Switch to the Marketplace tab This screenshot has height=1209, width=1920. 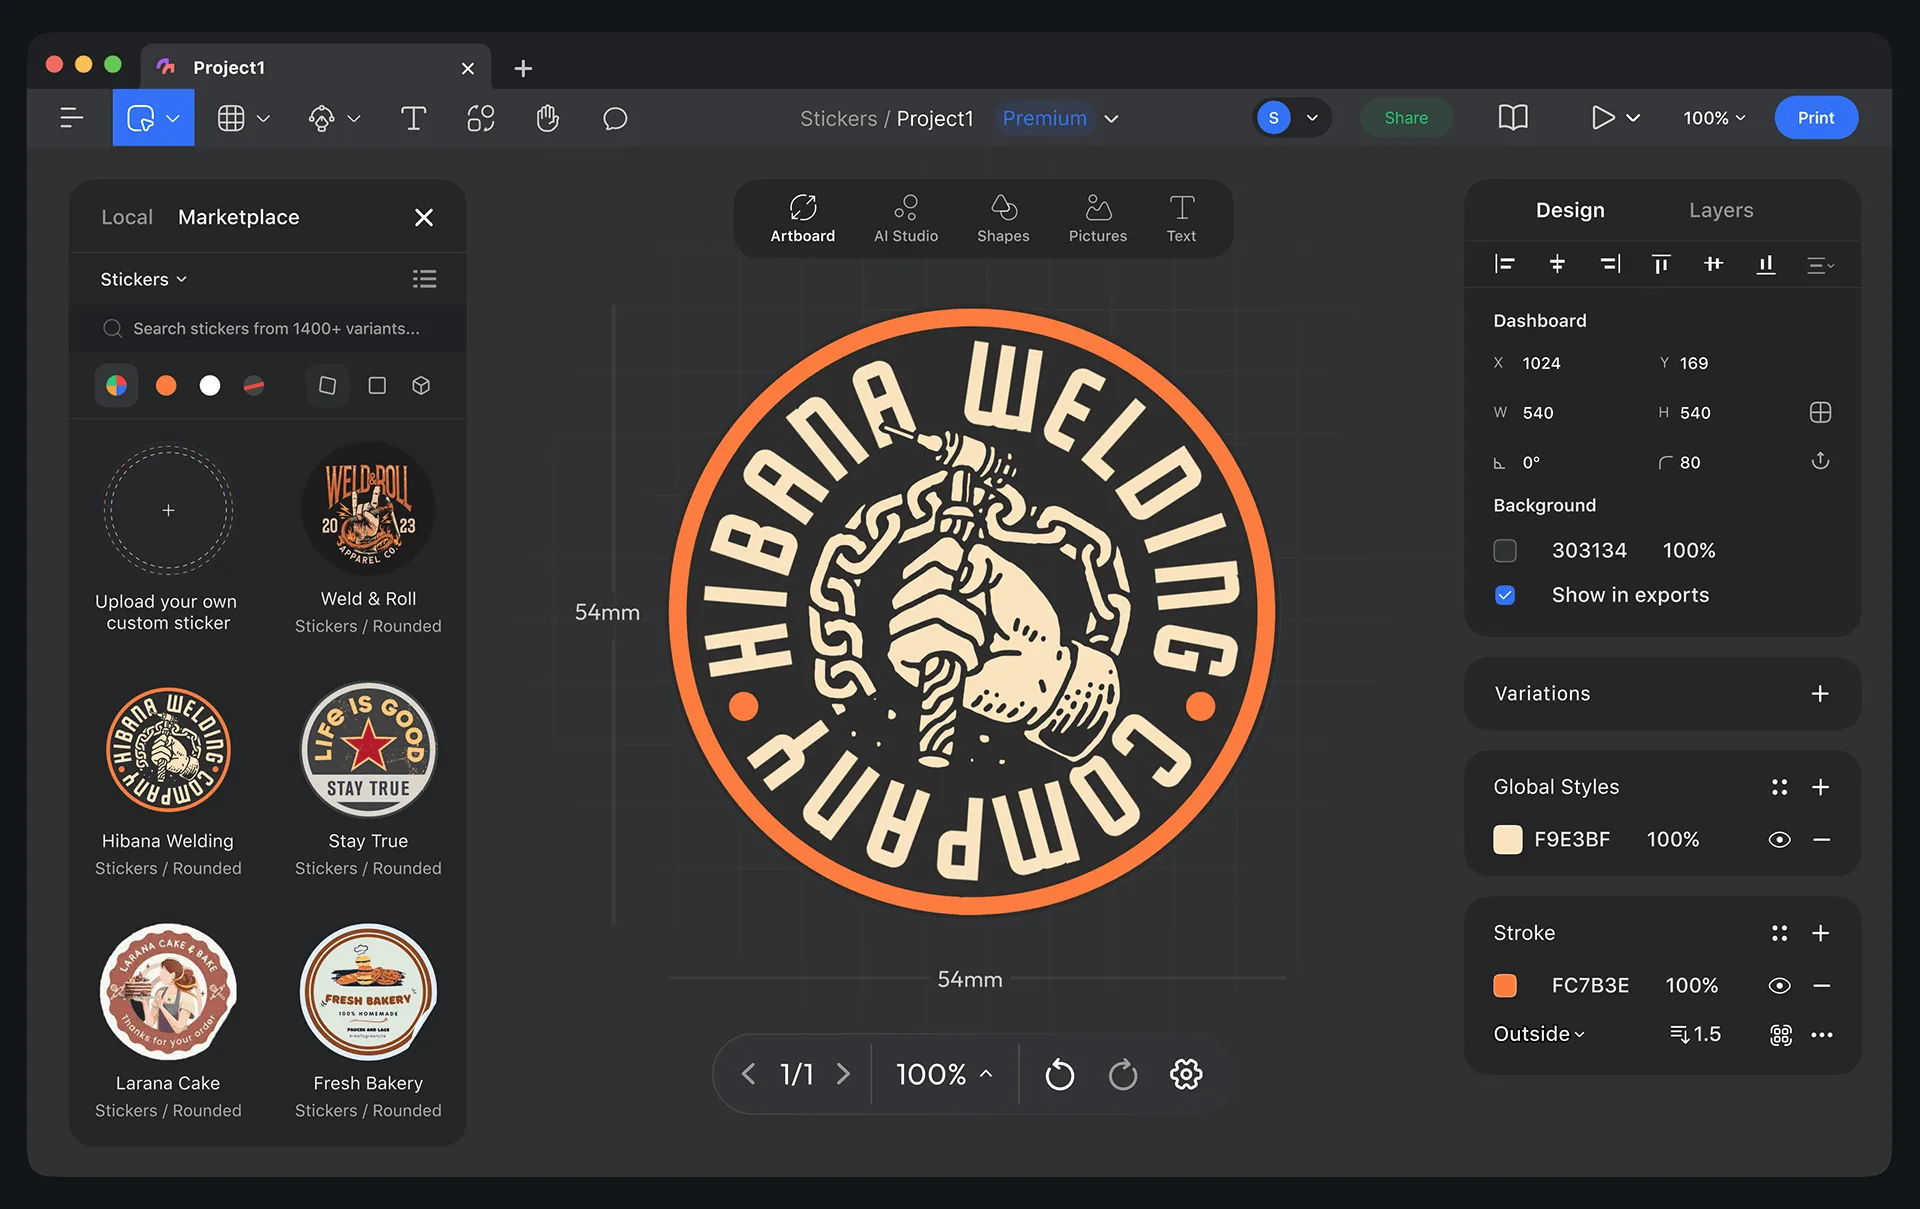coord(238,217)
